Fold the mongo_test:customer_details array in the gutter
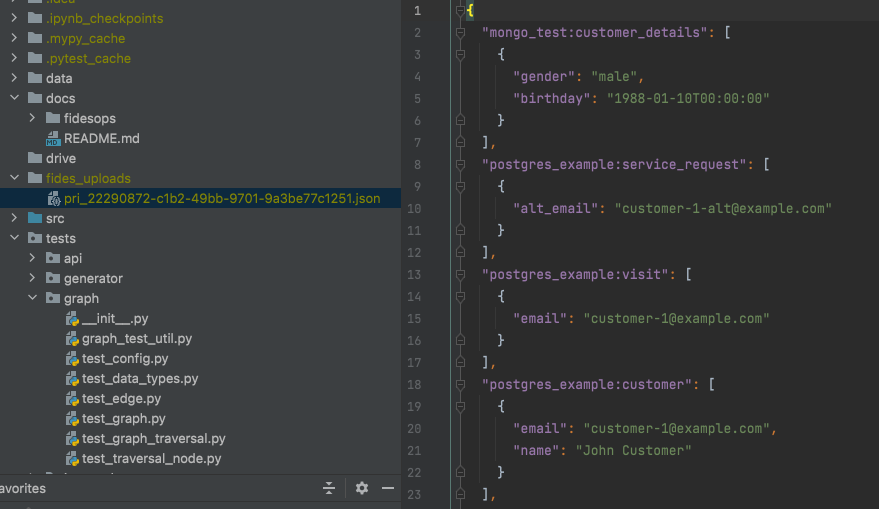The width and height of the screenshot is (879, 509). 460,32
